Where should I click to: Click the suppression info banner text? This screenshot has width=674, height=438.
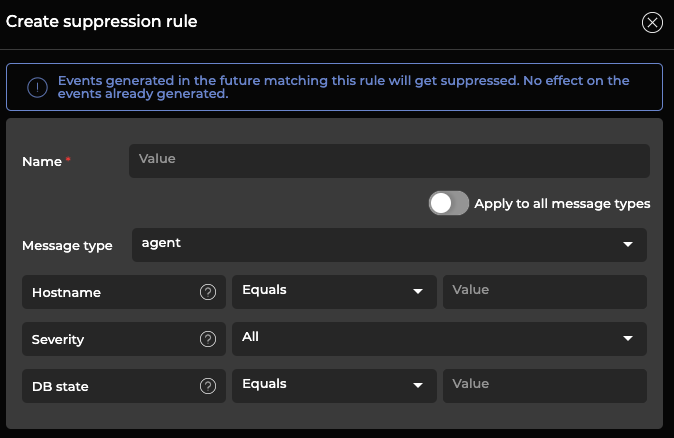click(x=343, y=88)
